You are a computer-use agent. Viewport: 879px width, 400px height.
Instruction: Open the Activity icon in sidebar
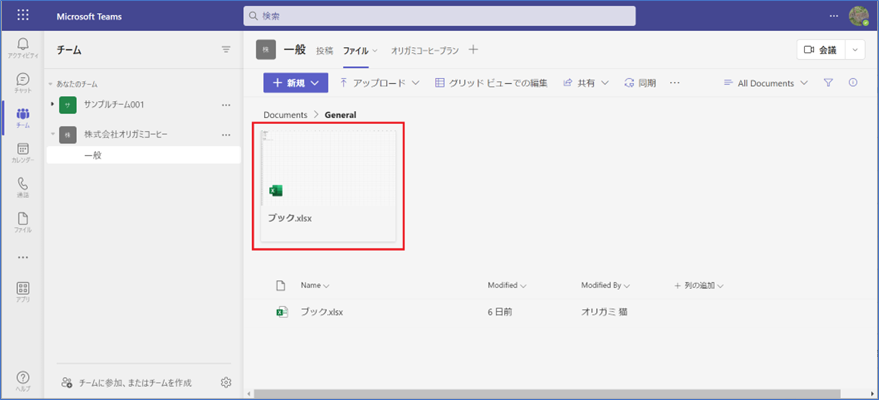[22, 48]
